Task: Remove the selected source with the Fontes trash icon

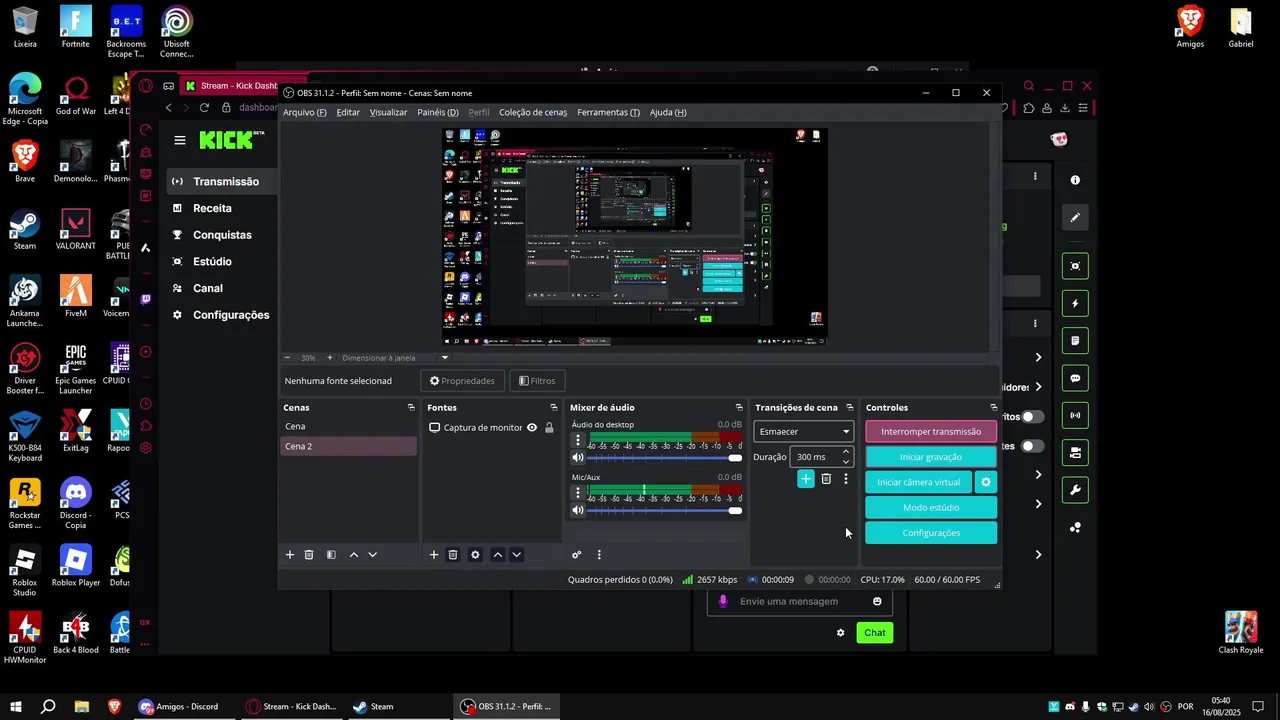Action: 452,555
